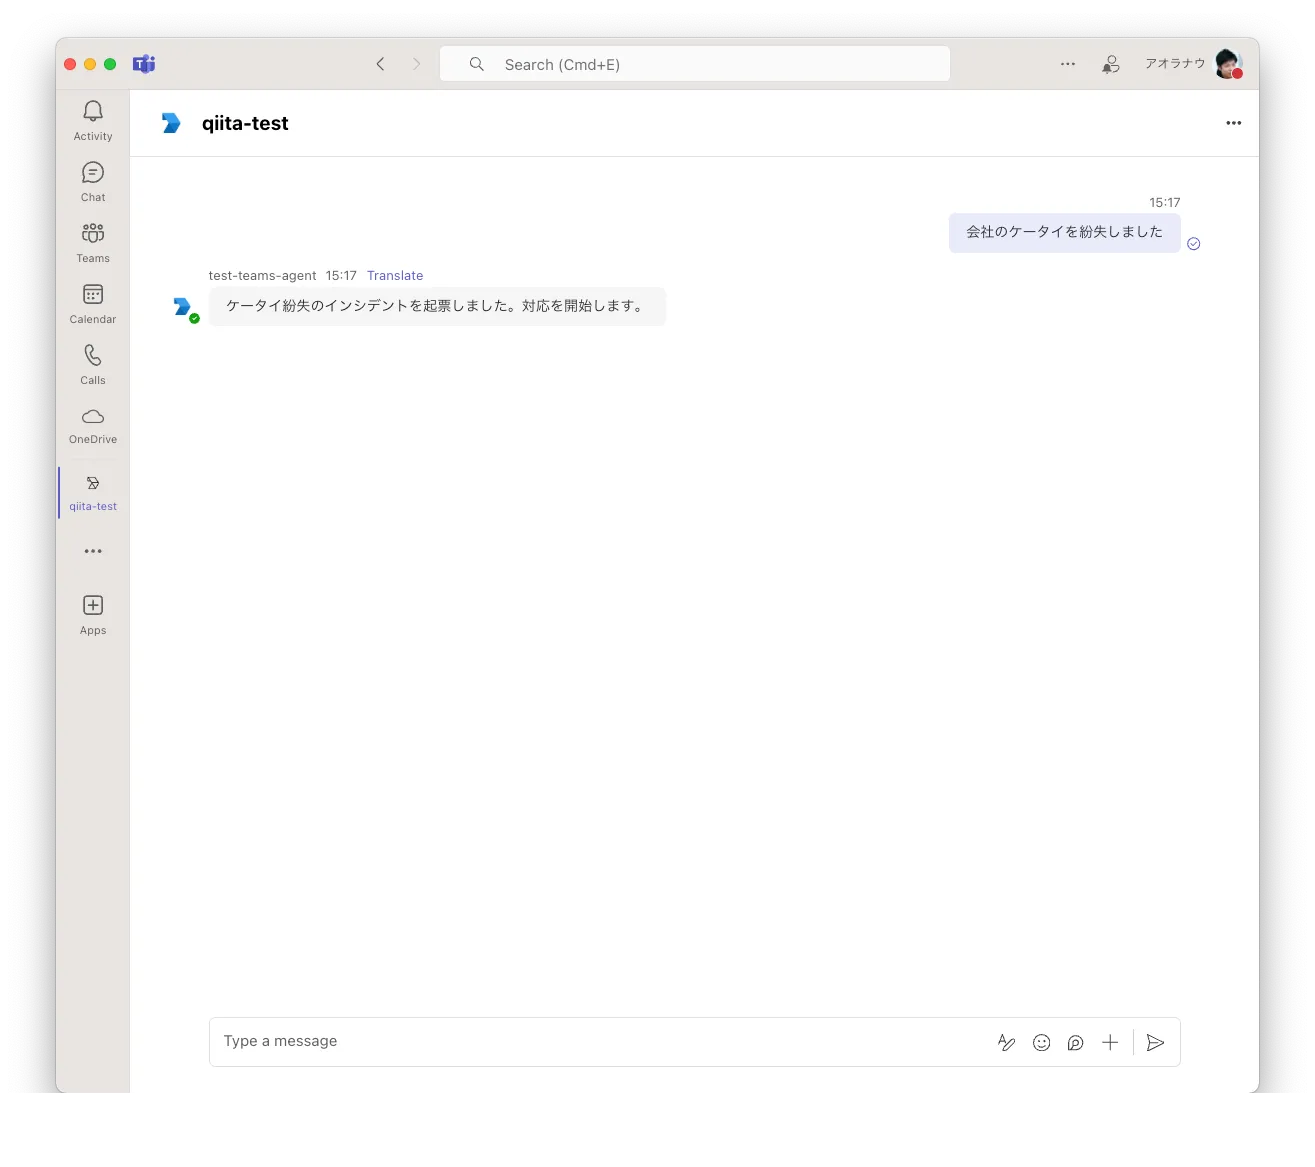
Task: Click the qiita-test header title
Action: [x=245, y=123]
